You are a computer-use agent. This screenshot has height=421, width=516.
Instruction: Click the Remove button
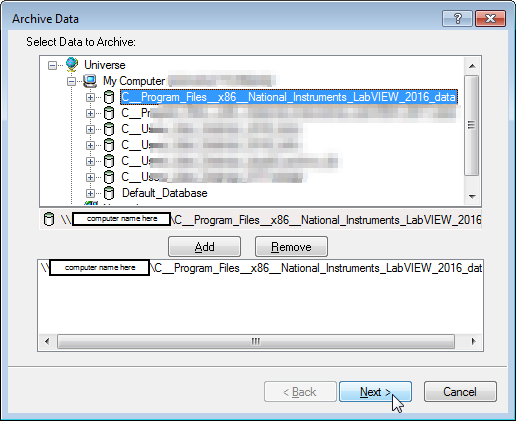291,247
